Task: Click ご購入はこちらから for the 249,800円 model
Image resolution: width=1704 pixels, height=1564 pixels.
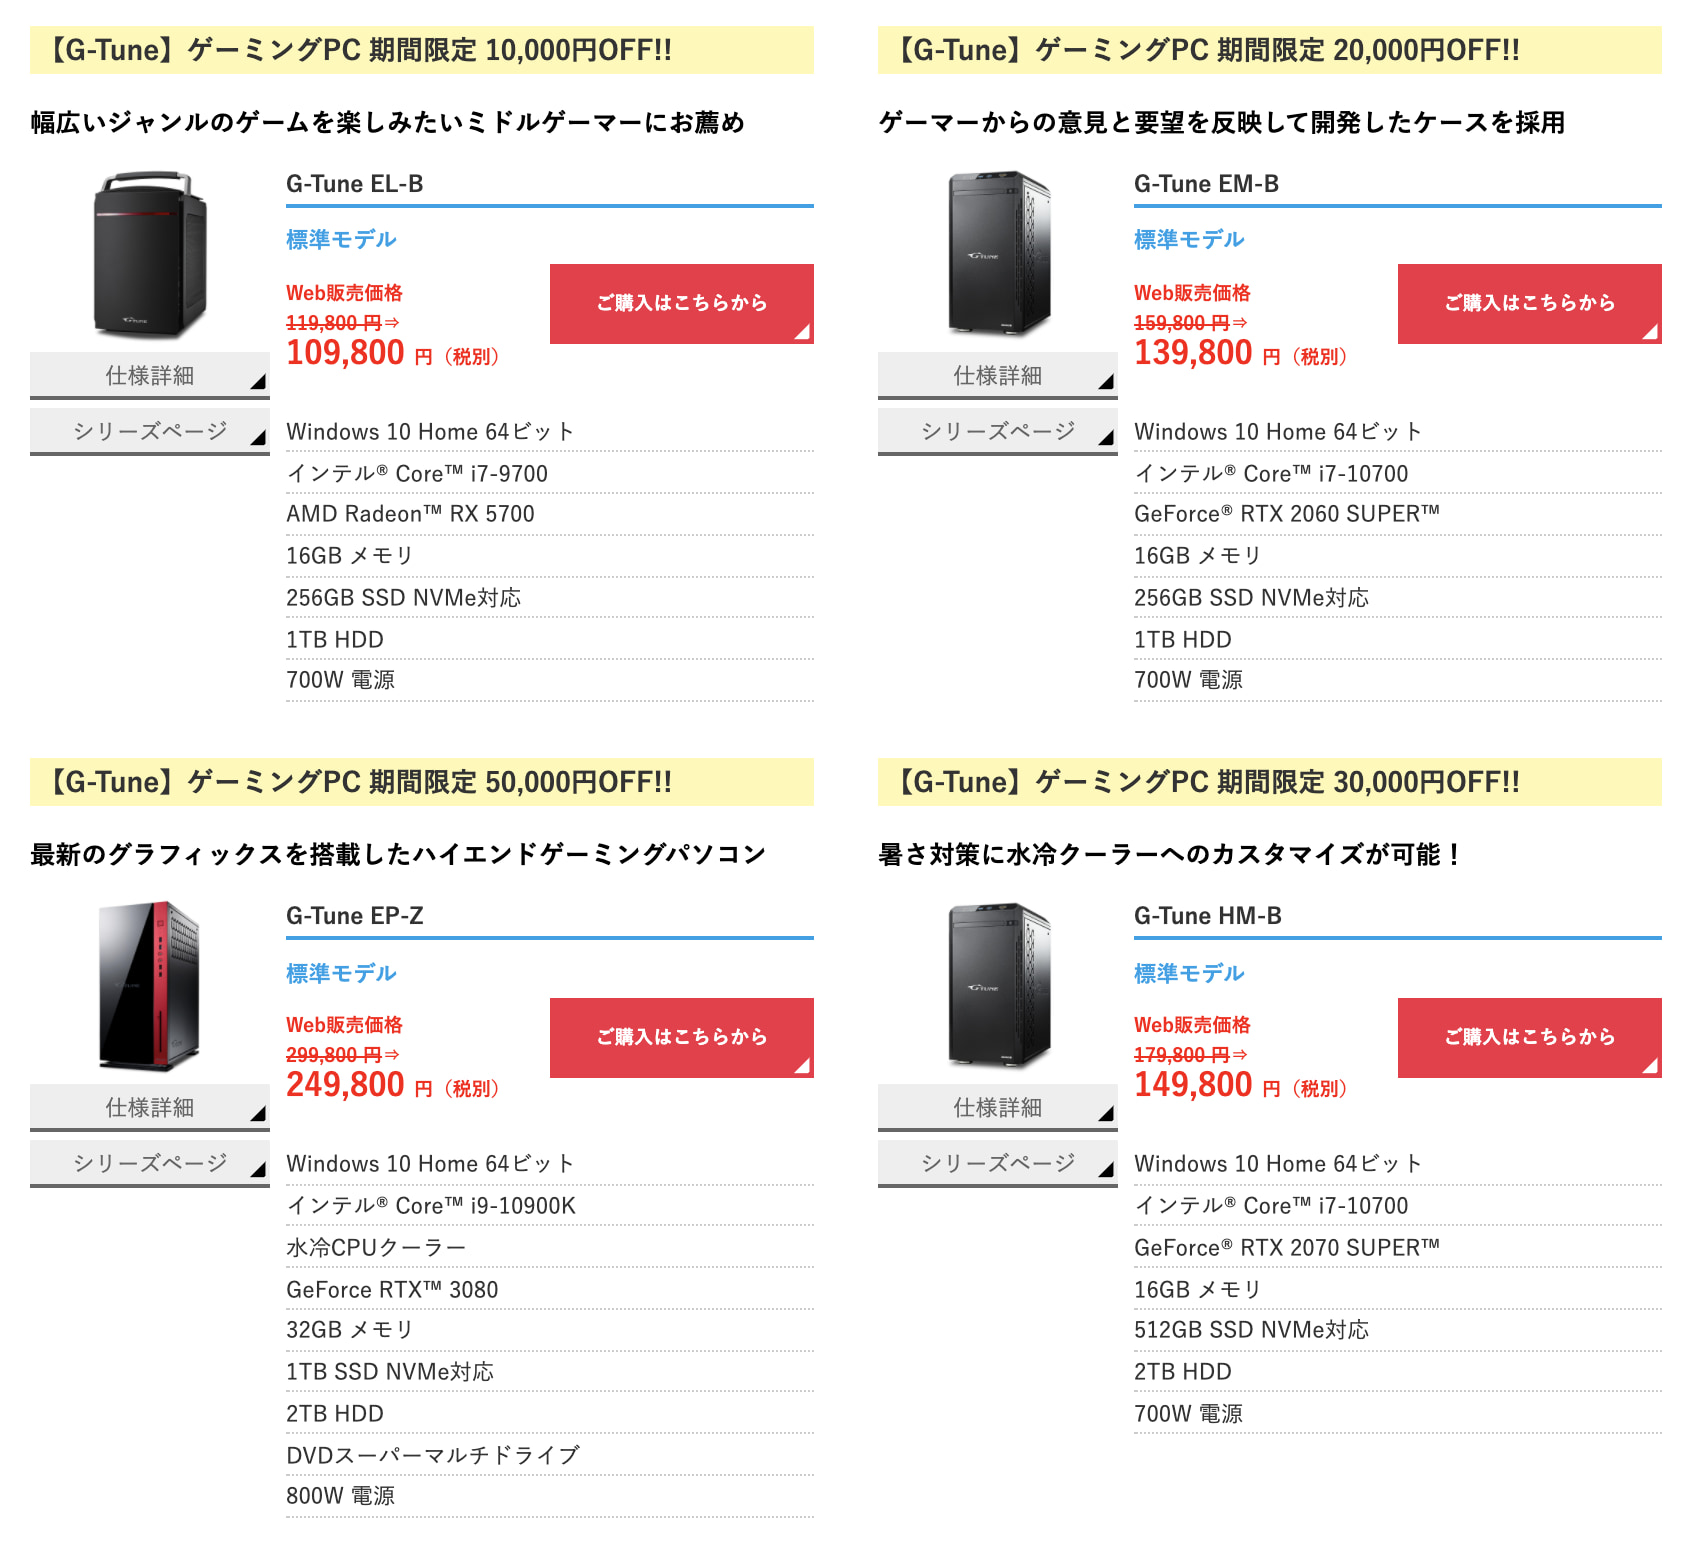Action: click(682, 1038)
